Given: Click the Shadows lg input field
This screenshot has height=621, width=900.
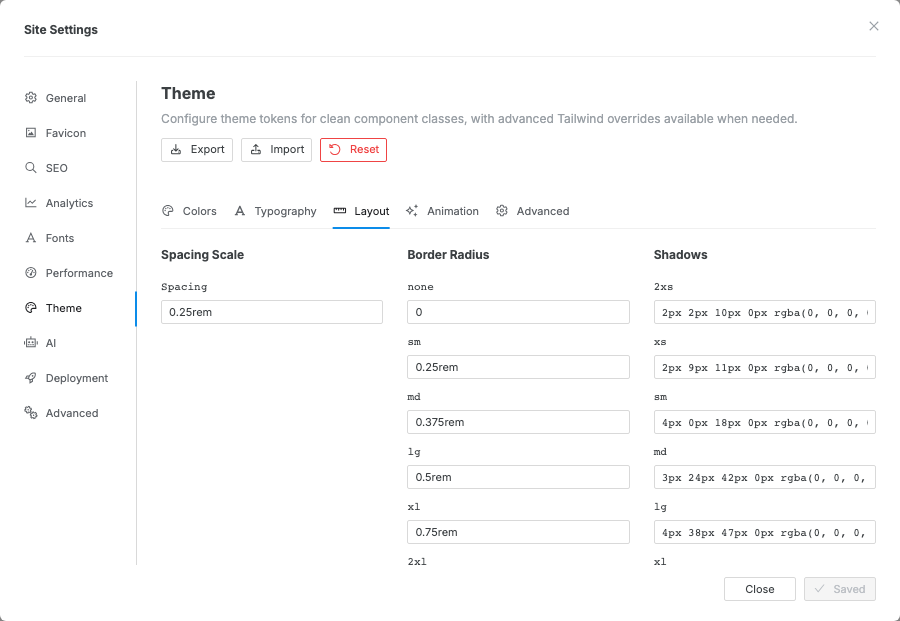Looking at the screenshot, I should point(765,533).
